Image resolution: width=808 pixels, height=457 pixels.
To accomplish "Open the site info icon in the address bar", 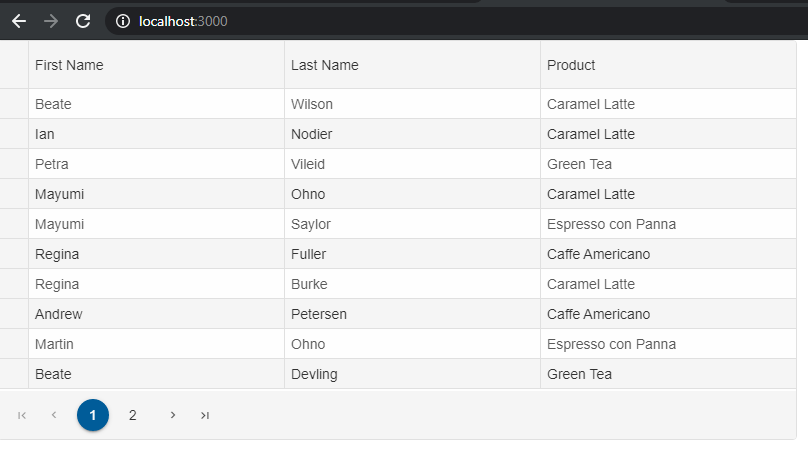I will point(123,21).
